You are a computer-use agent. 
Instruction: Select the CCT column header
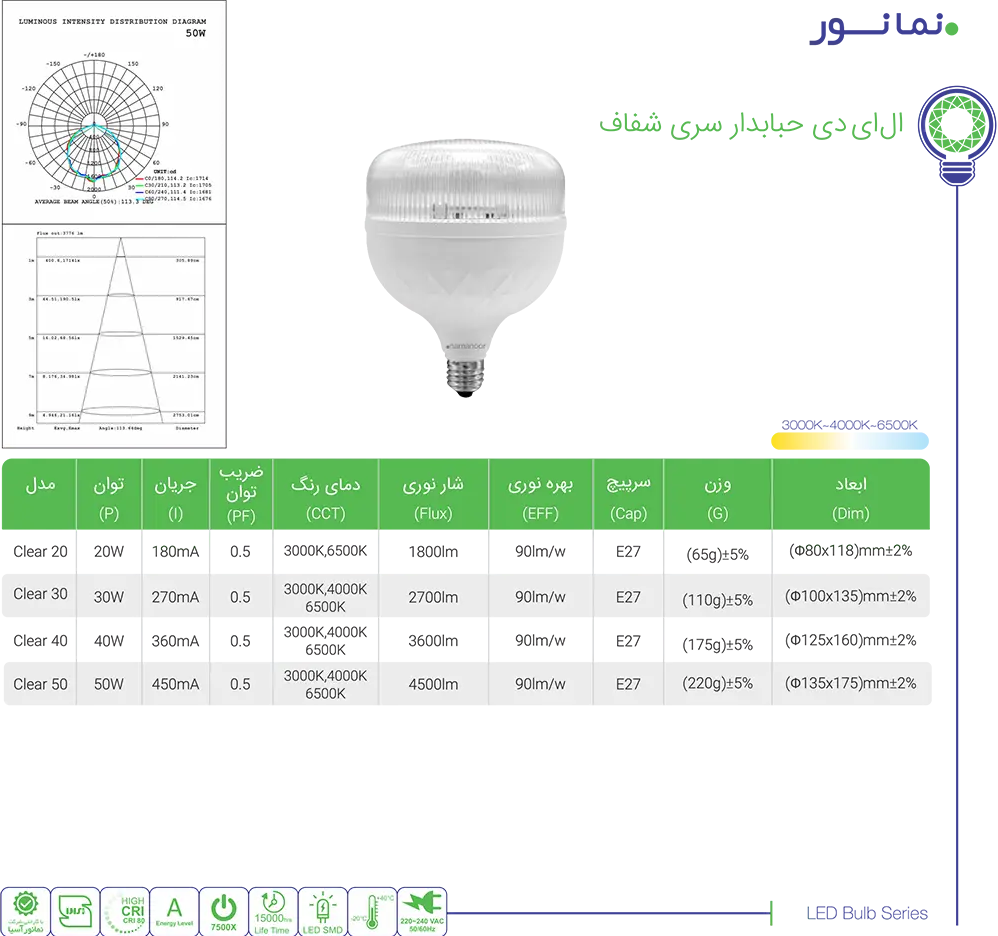(x=325, y=497)
